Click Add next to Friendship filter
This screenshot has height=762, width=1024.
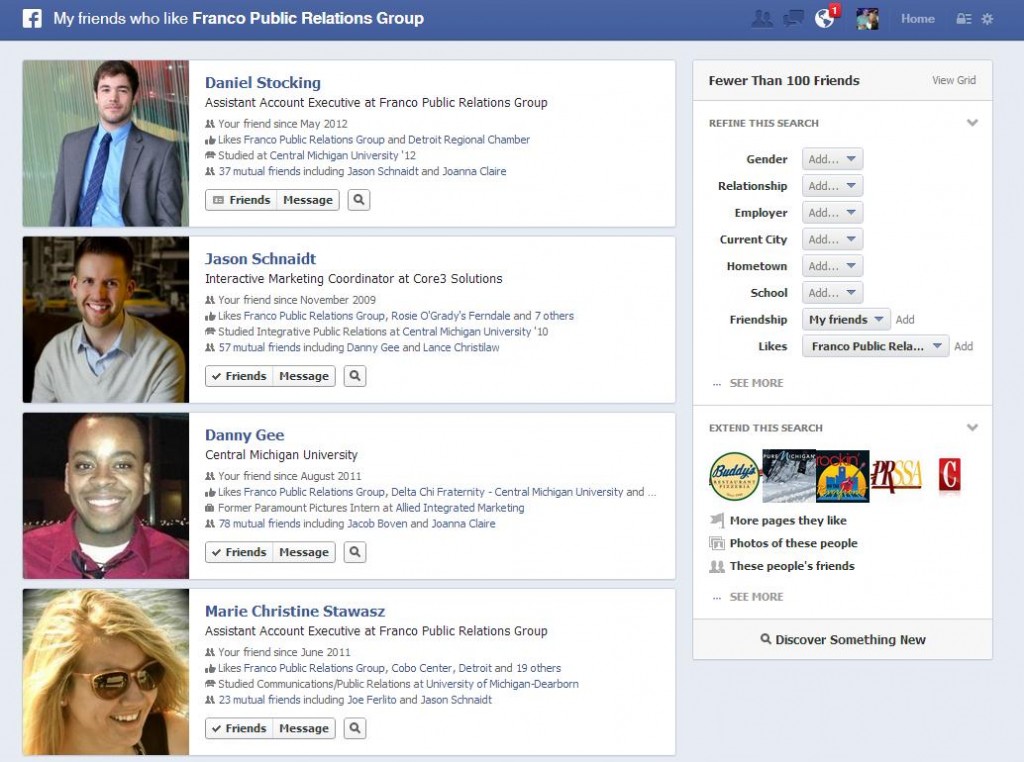905,319
